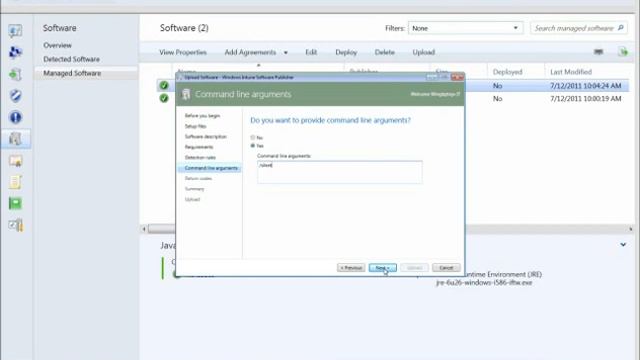Sort the list by Last Modified column
This screenshot has width=640, height=360.
(571, 72)
